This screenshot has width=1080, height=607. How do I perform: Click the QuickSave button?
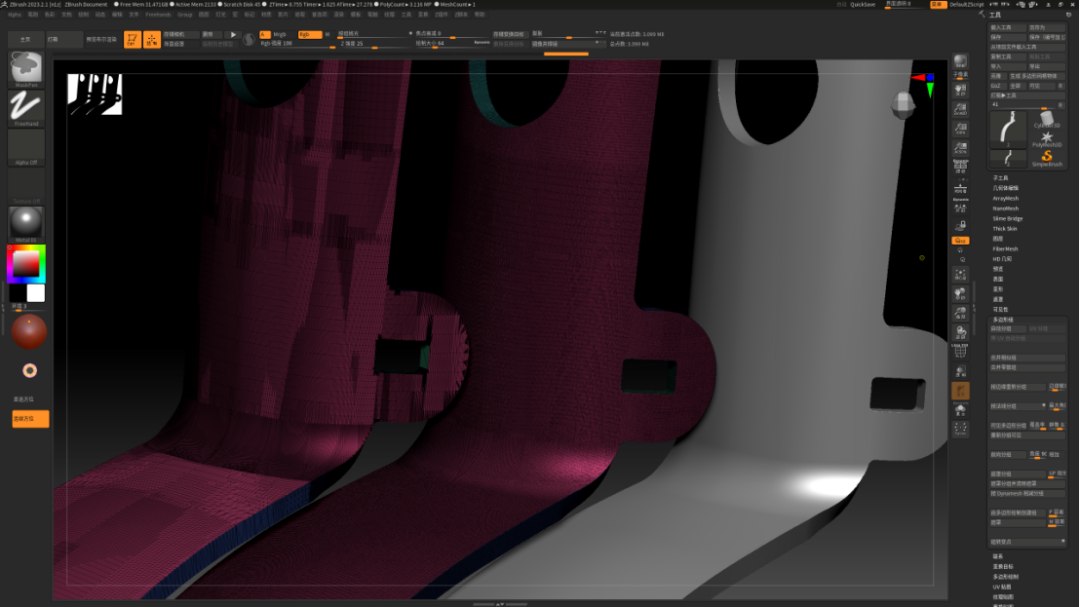pyautogui.click(x=862, y=5)
